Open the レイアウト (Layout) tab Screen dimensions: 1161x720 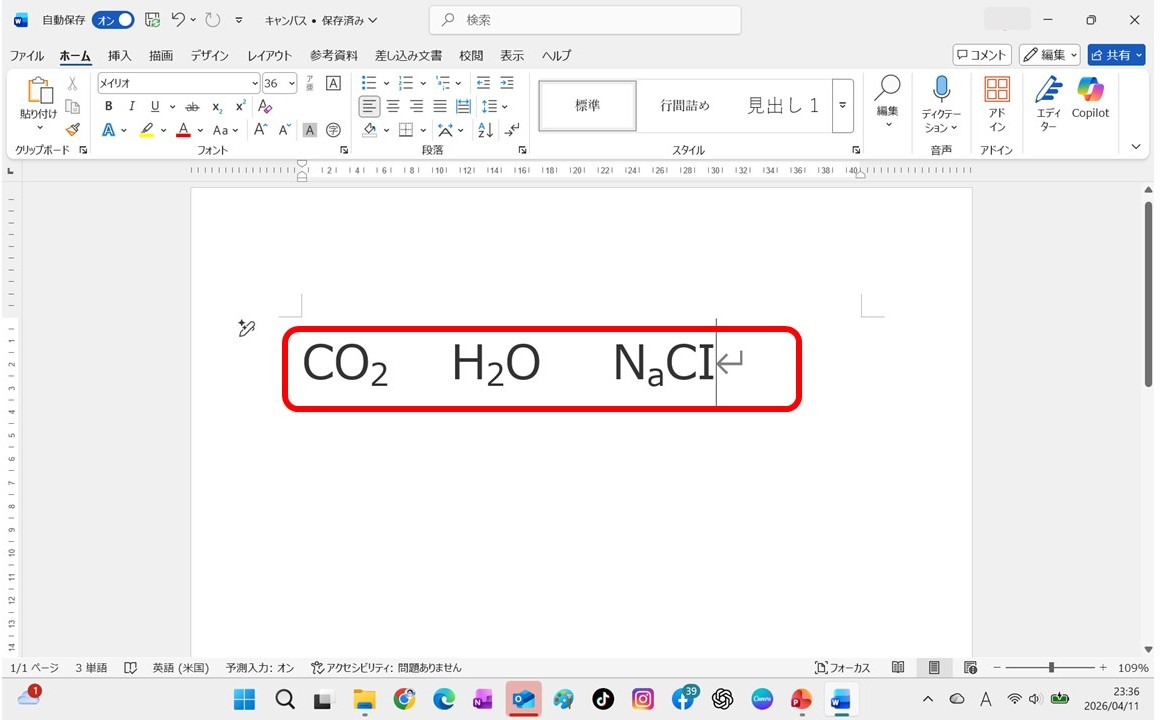coord(270,56)
